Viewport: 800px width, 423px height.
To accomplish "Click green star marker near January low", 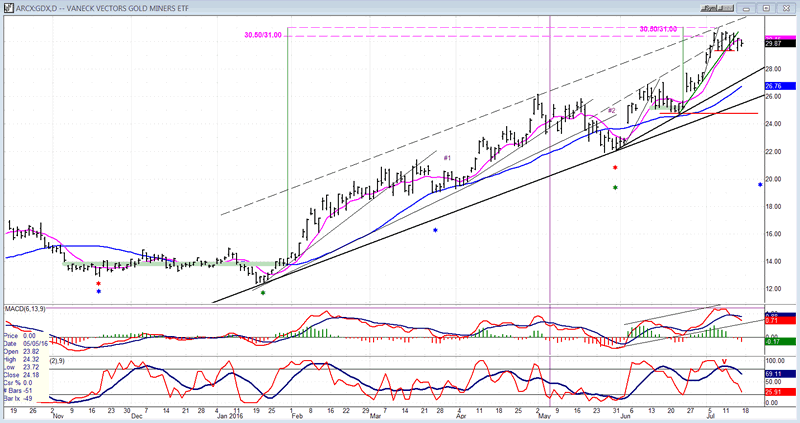I will point(263,292).
